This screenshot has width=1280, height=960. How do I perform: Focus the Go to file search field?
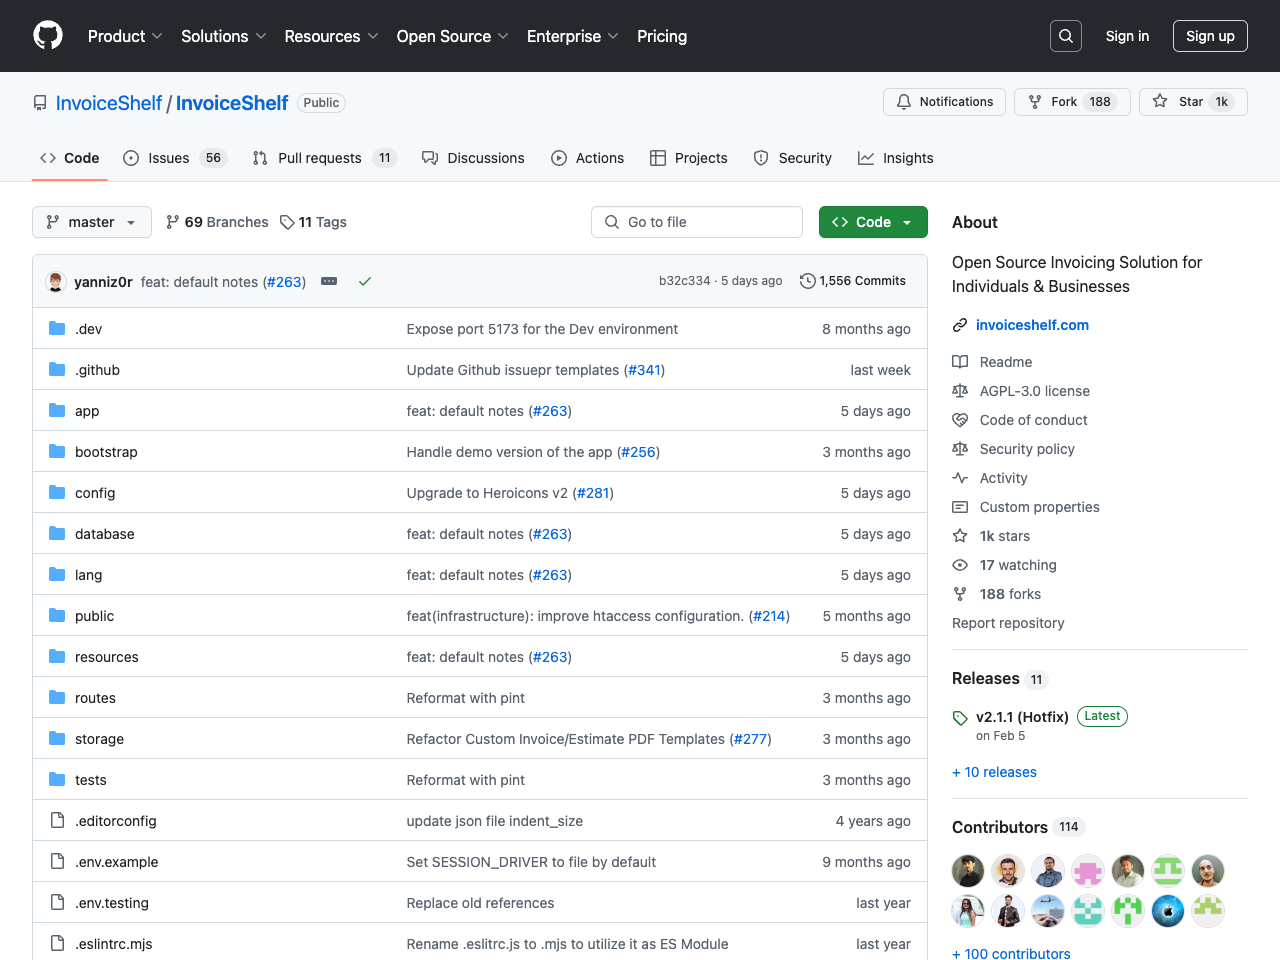(x=697, y=222)
